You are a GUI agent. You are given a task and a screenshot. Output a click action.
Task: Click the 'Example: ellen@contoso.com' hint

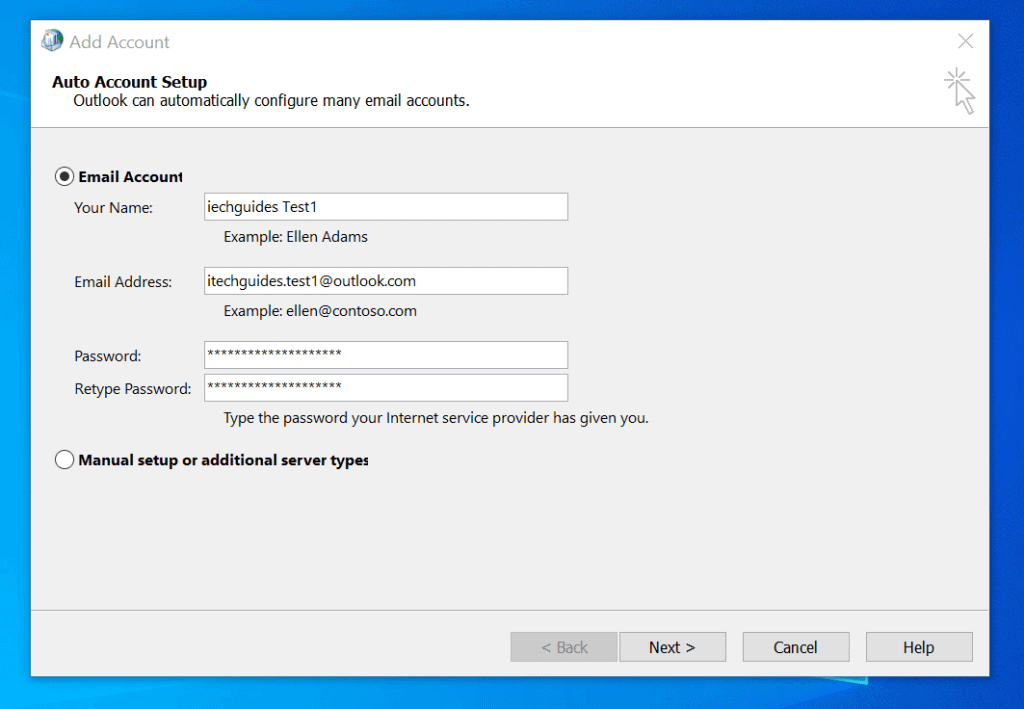(x=320, y=311)
